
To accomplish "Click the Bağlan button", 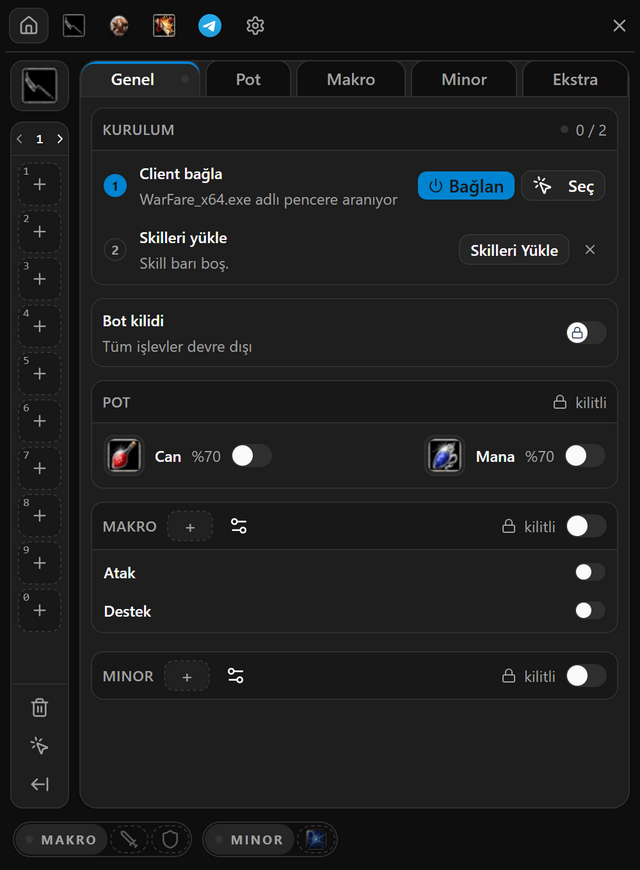I will [466, 186].
